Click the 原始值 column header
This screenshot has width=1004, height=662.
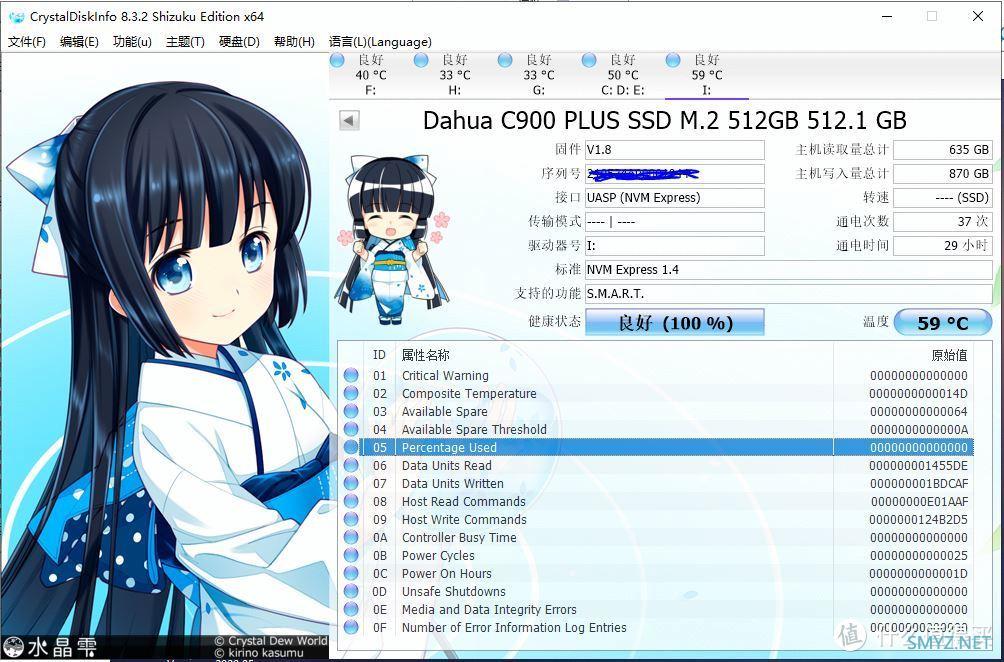[949, 355]
